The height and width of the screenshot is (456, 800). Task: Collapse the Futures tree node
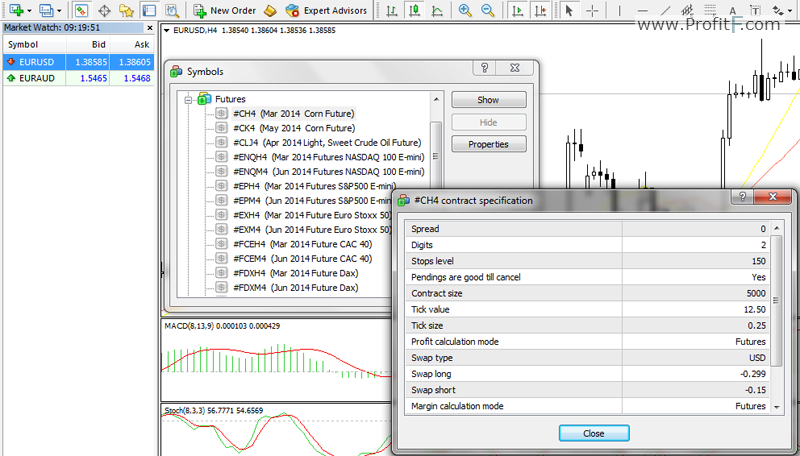click(188, 99)
